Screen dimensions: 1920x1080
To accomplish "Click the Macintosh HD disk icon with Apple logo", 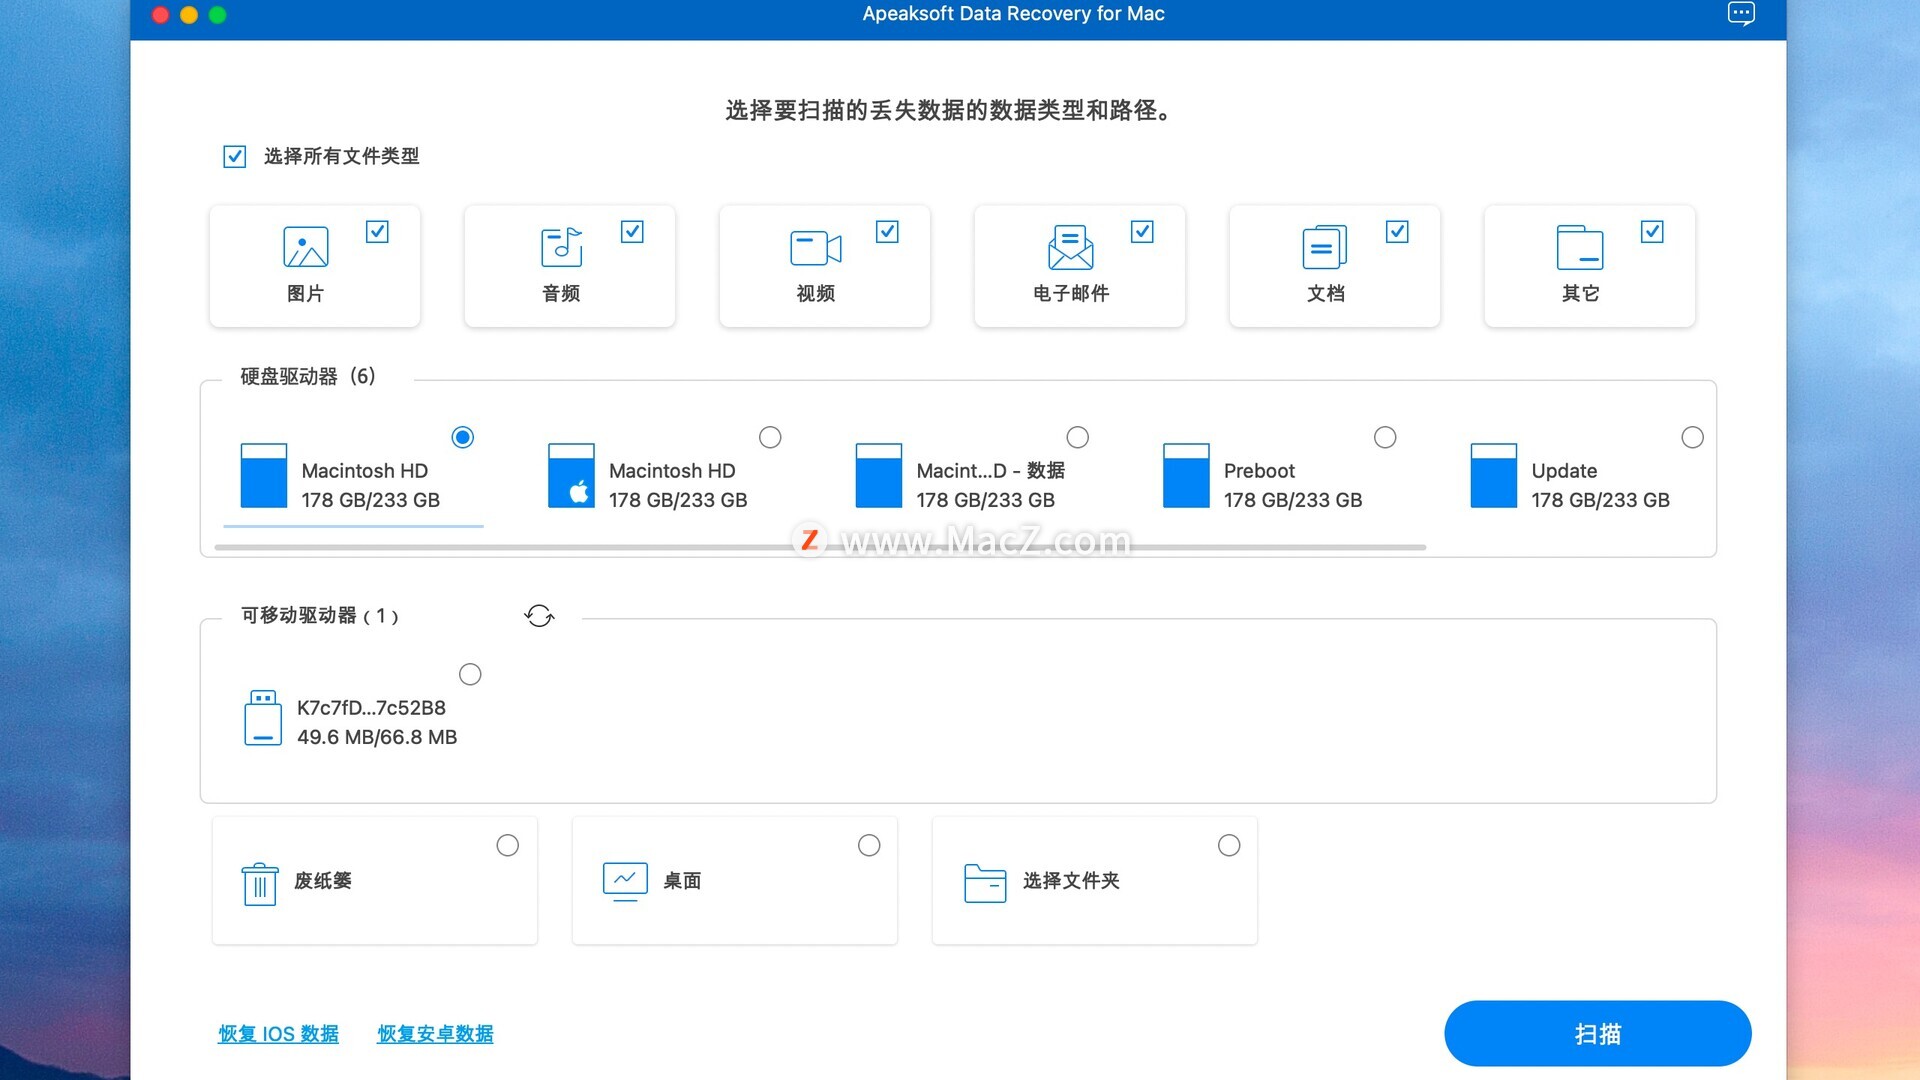I will (x=571, y=476).
